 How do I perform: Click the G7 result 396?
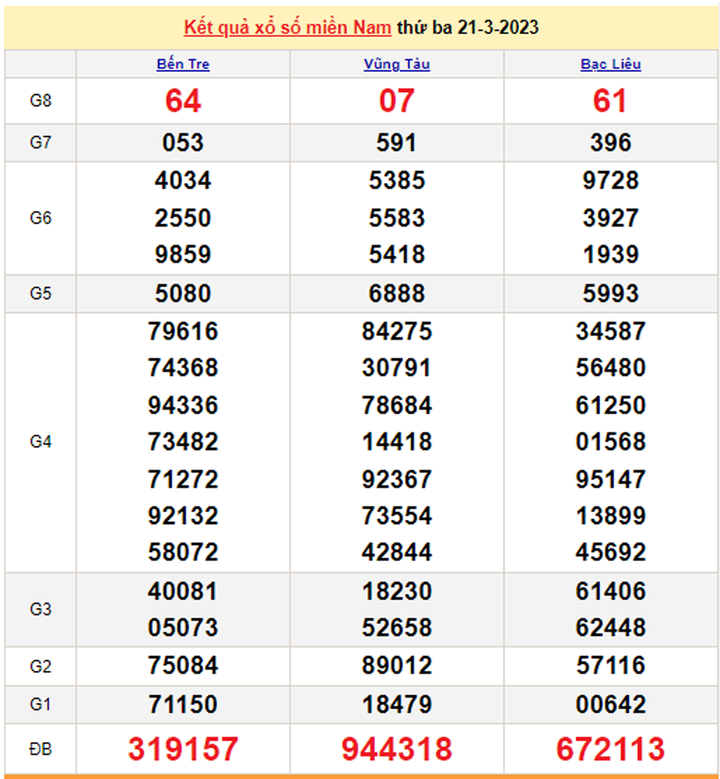pos(610,143)
